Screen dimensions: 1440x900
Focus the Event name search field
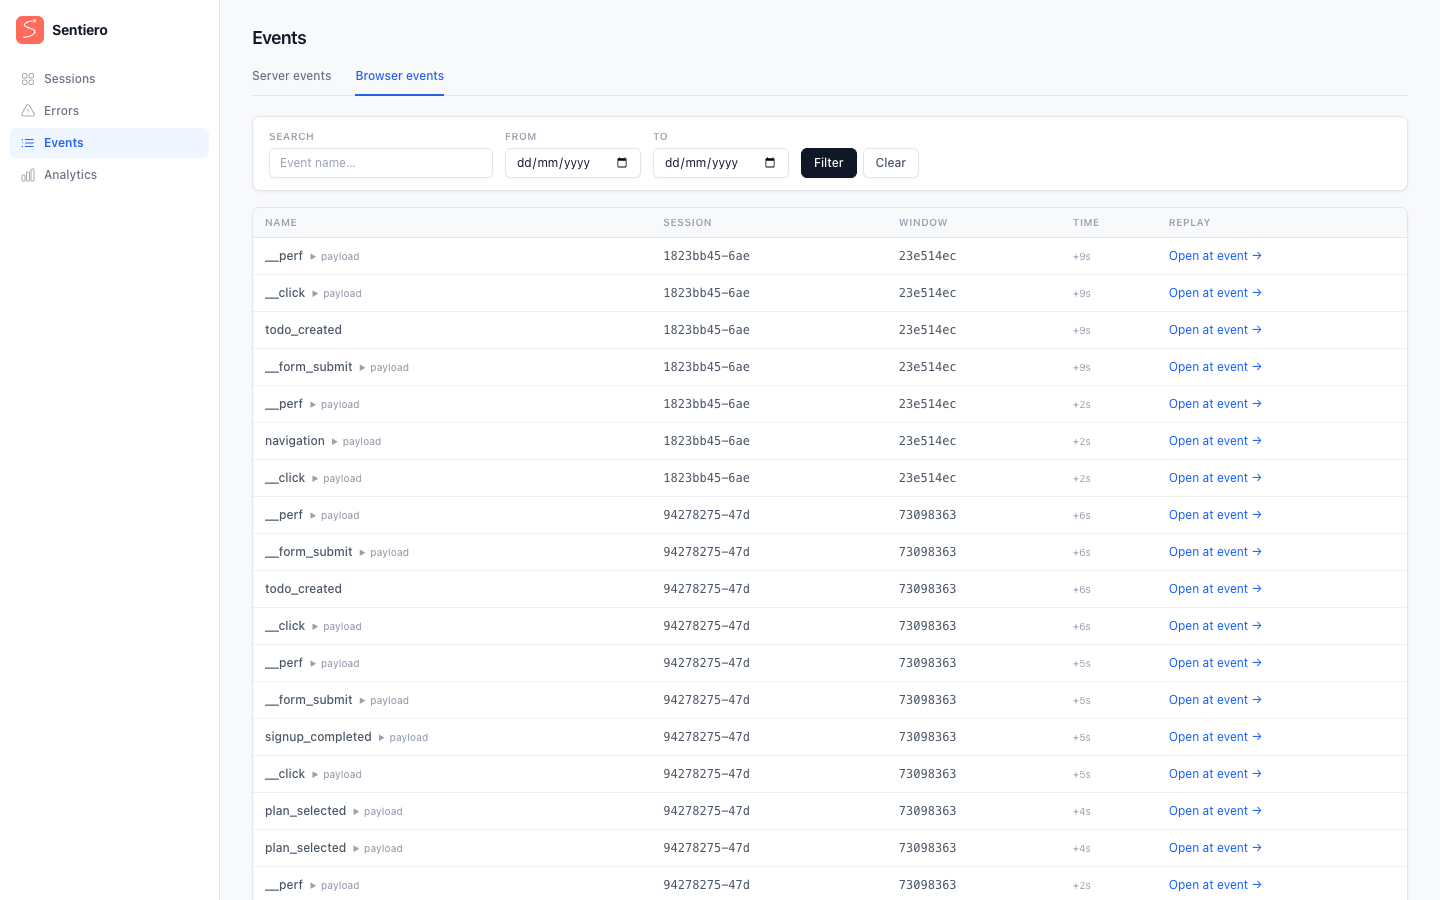[380, 163]
